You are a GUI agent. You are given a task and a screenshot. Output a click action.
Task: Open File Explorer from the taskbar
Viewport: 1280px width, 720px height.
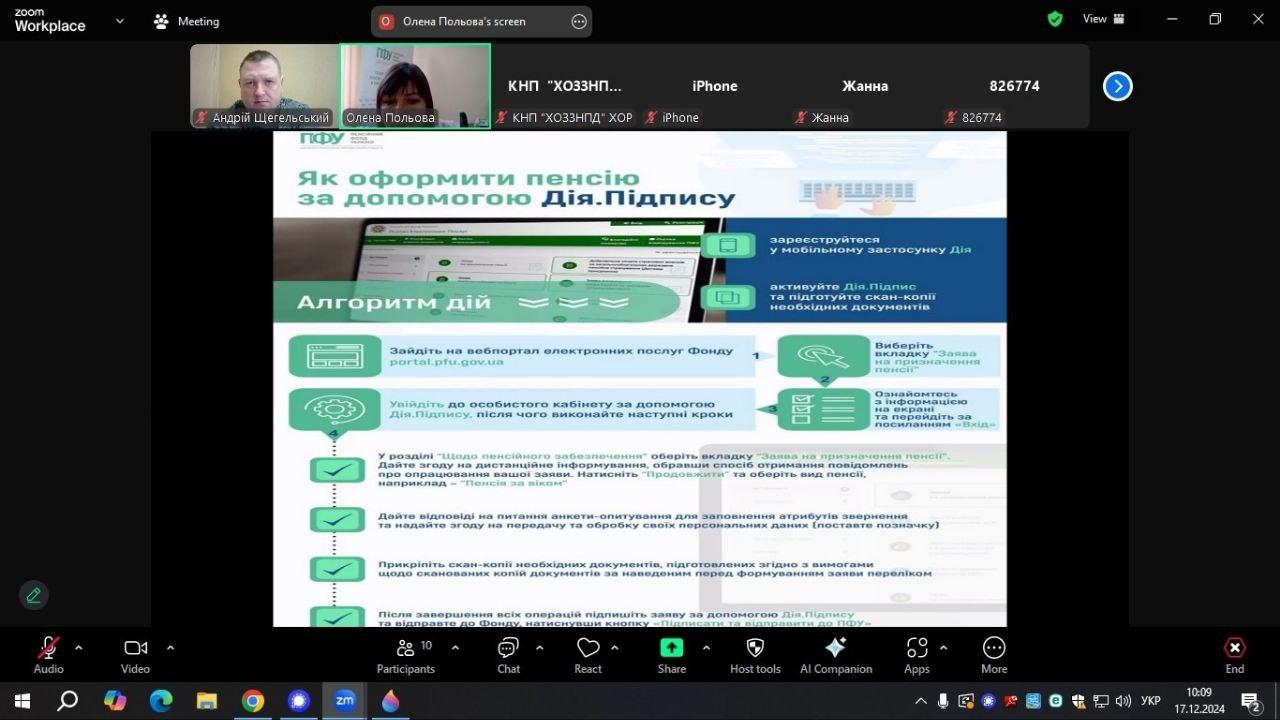(x=207, y=701)
